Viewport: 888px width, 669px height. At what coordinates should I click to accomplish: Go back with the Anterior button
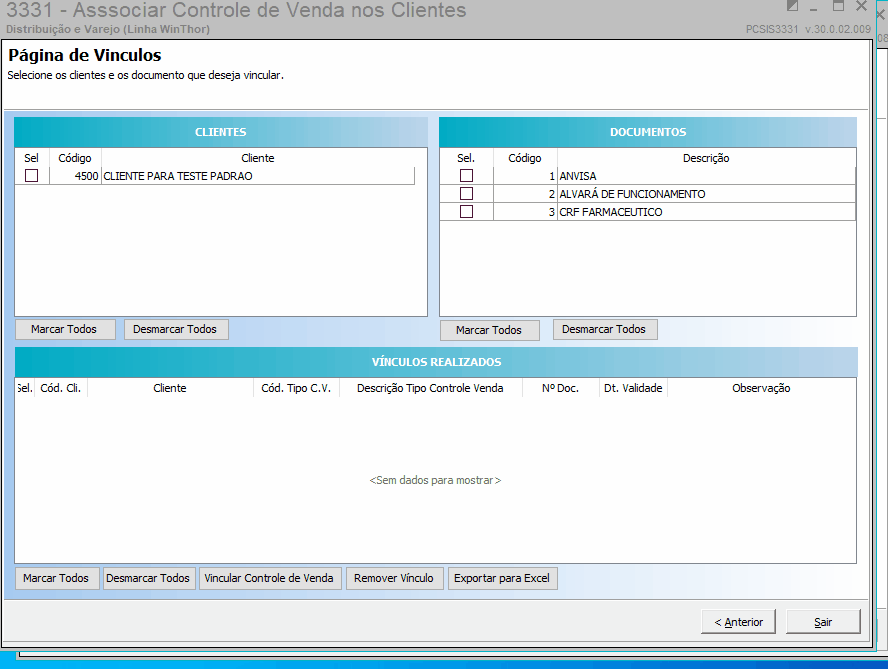tap(738, 622)
